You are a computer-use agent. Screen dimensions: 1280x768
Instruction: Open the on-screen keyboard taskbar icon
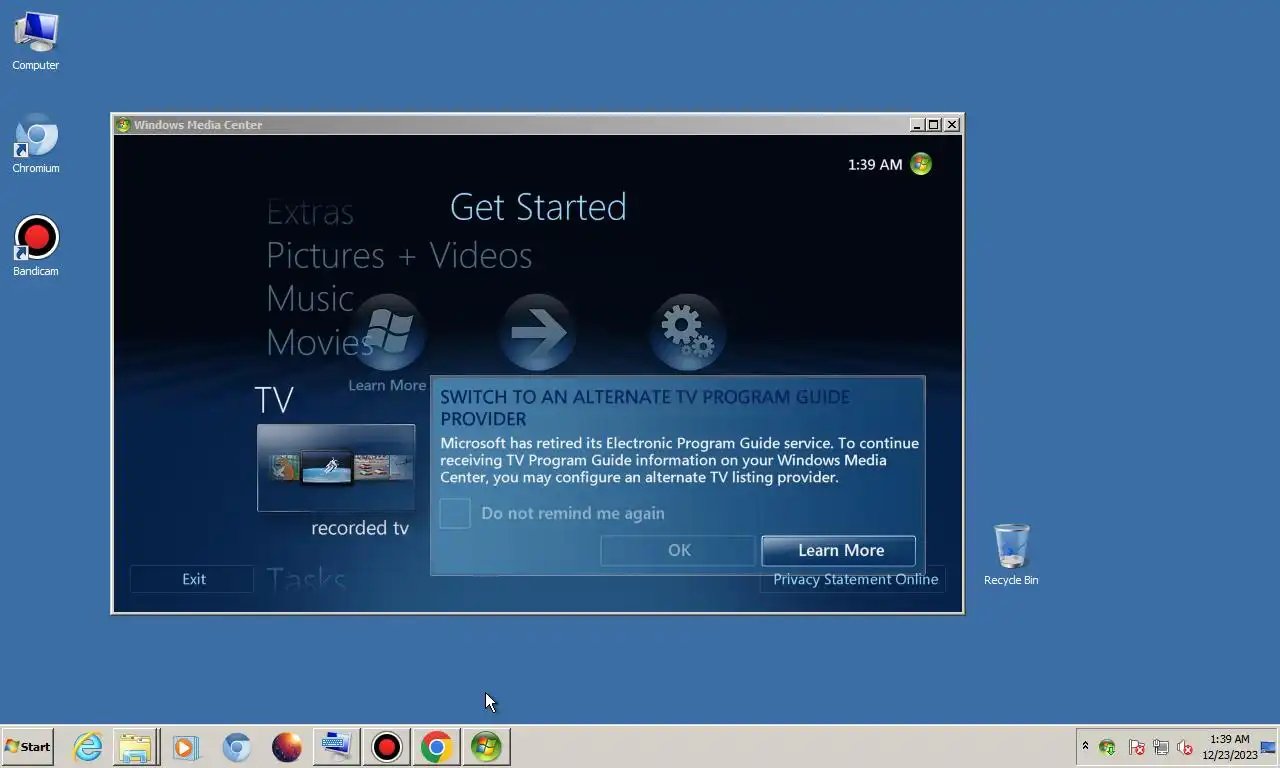coord(336,747)
